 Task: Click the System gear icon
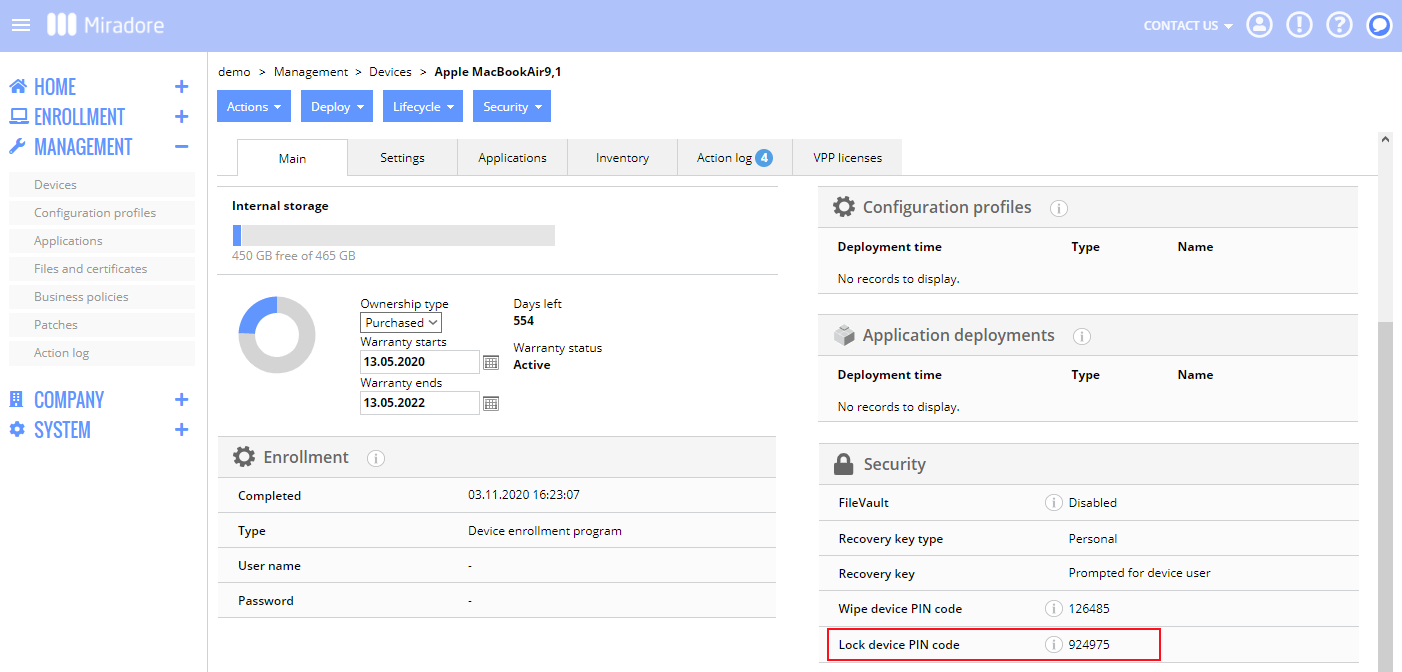17,430
